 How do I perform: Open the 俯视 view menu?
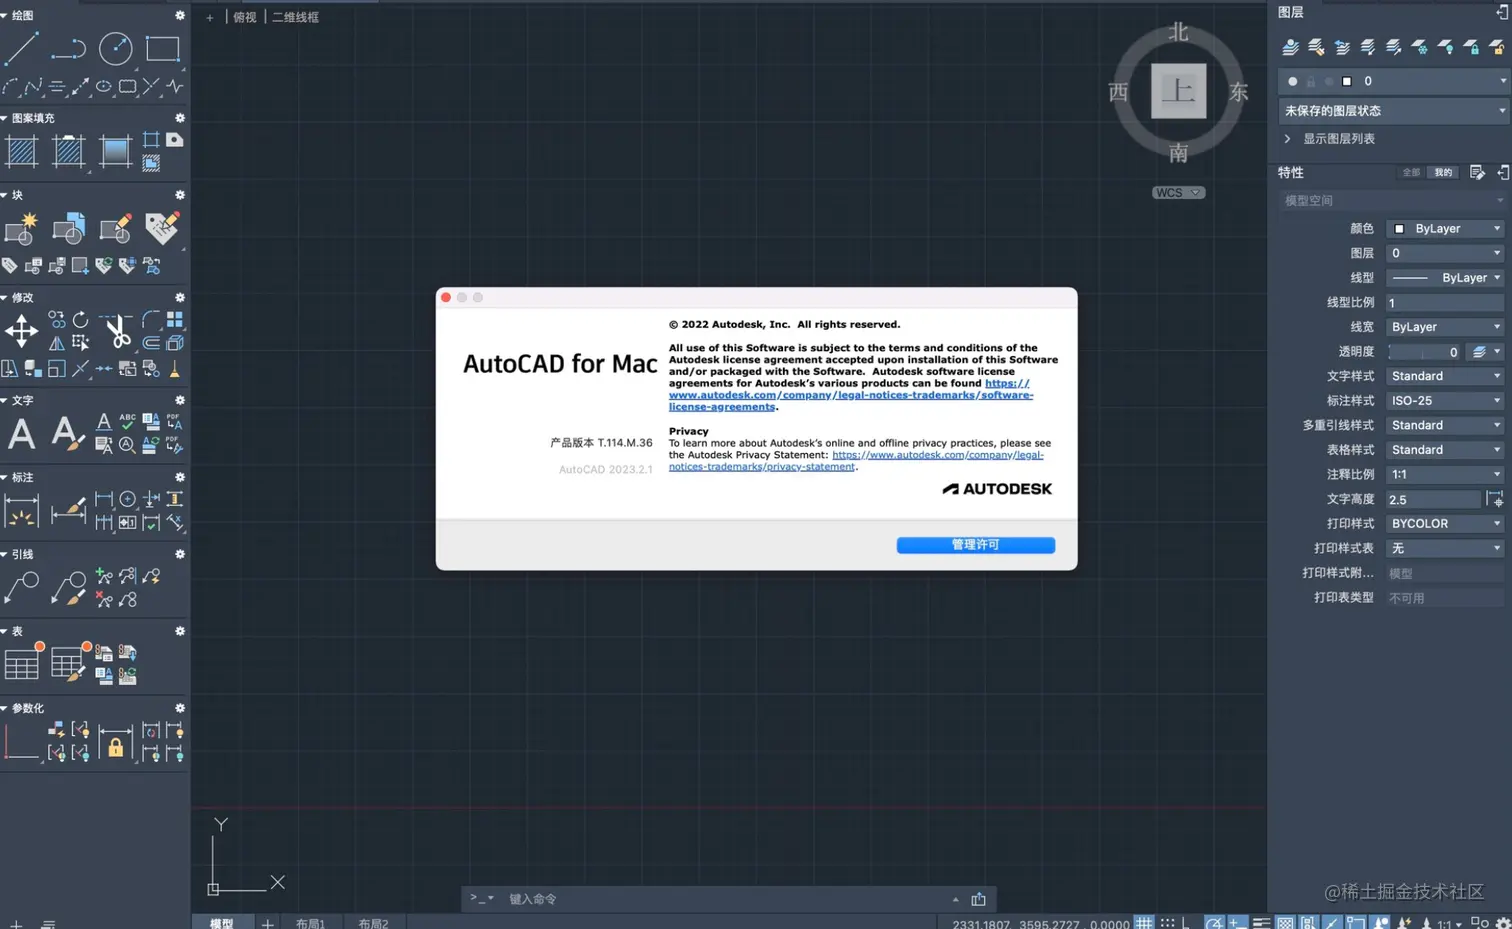pos(245,17)
